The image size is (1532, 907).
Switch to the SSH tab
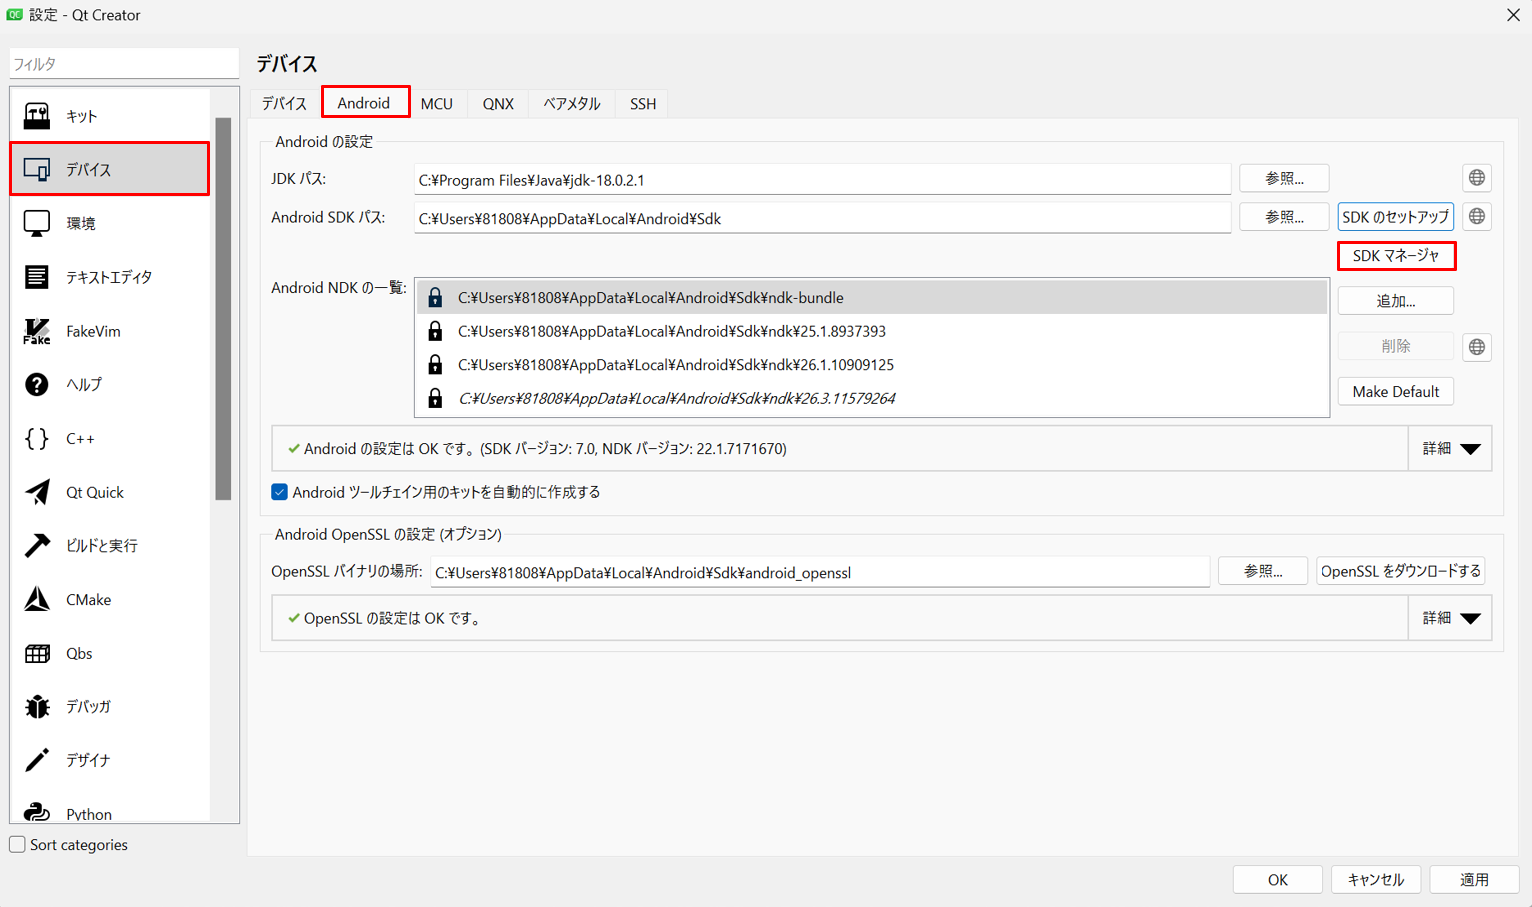coord(642,103)
